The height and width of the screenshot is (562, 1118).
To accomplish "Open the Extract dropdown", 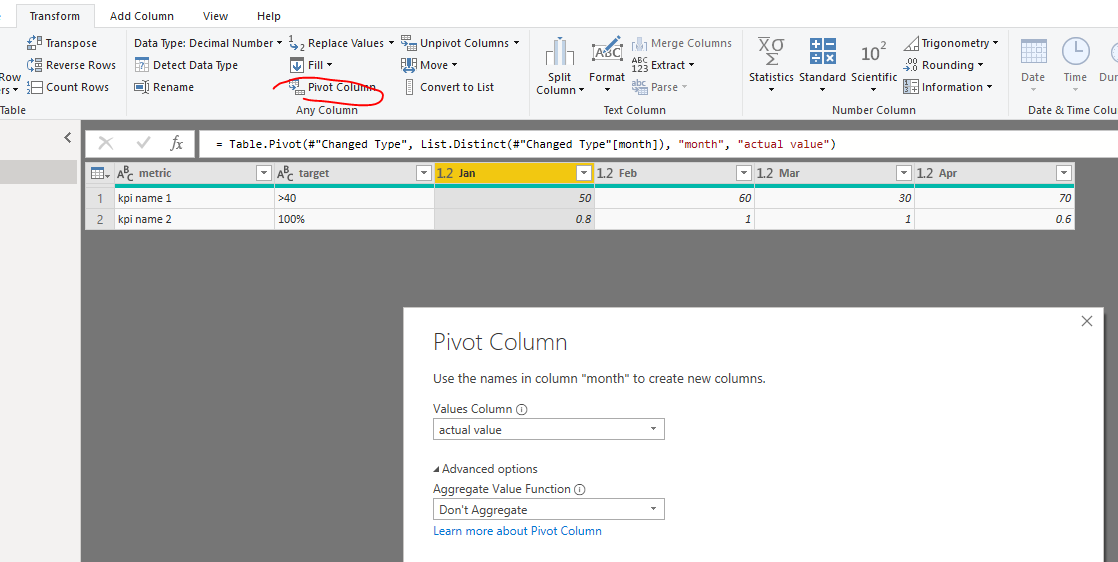I will pyautogui.click(x=662, y=65).
